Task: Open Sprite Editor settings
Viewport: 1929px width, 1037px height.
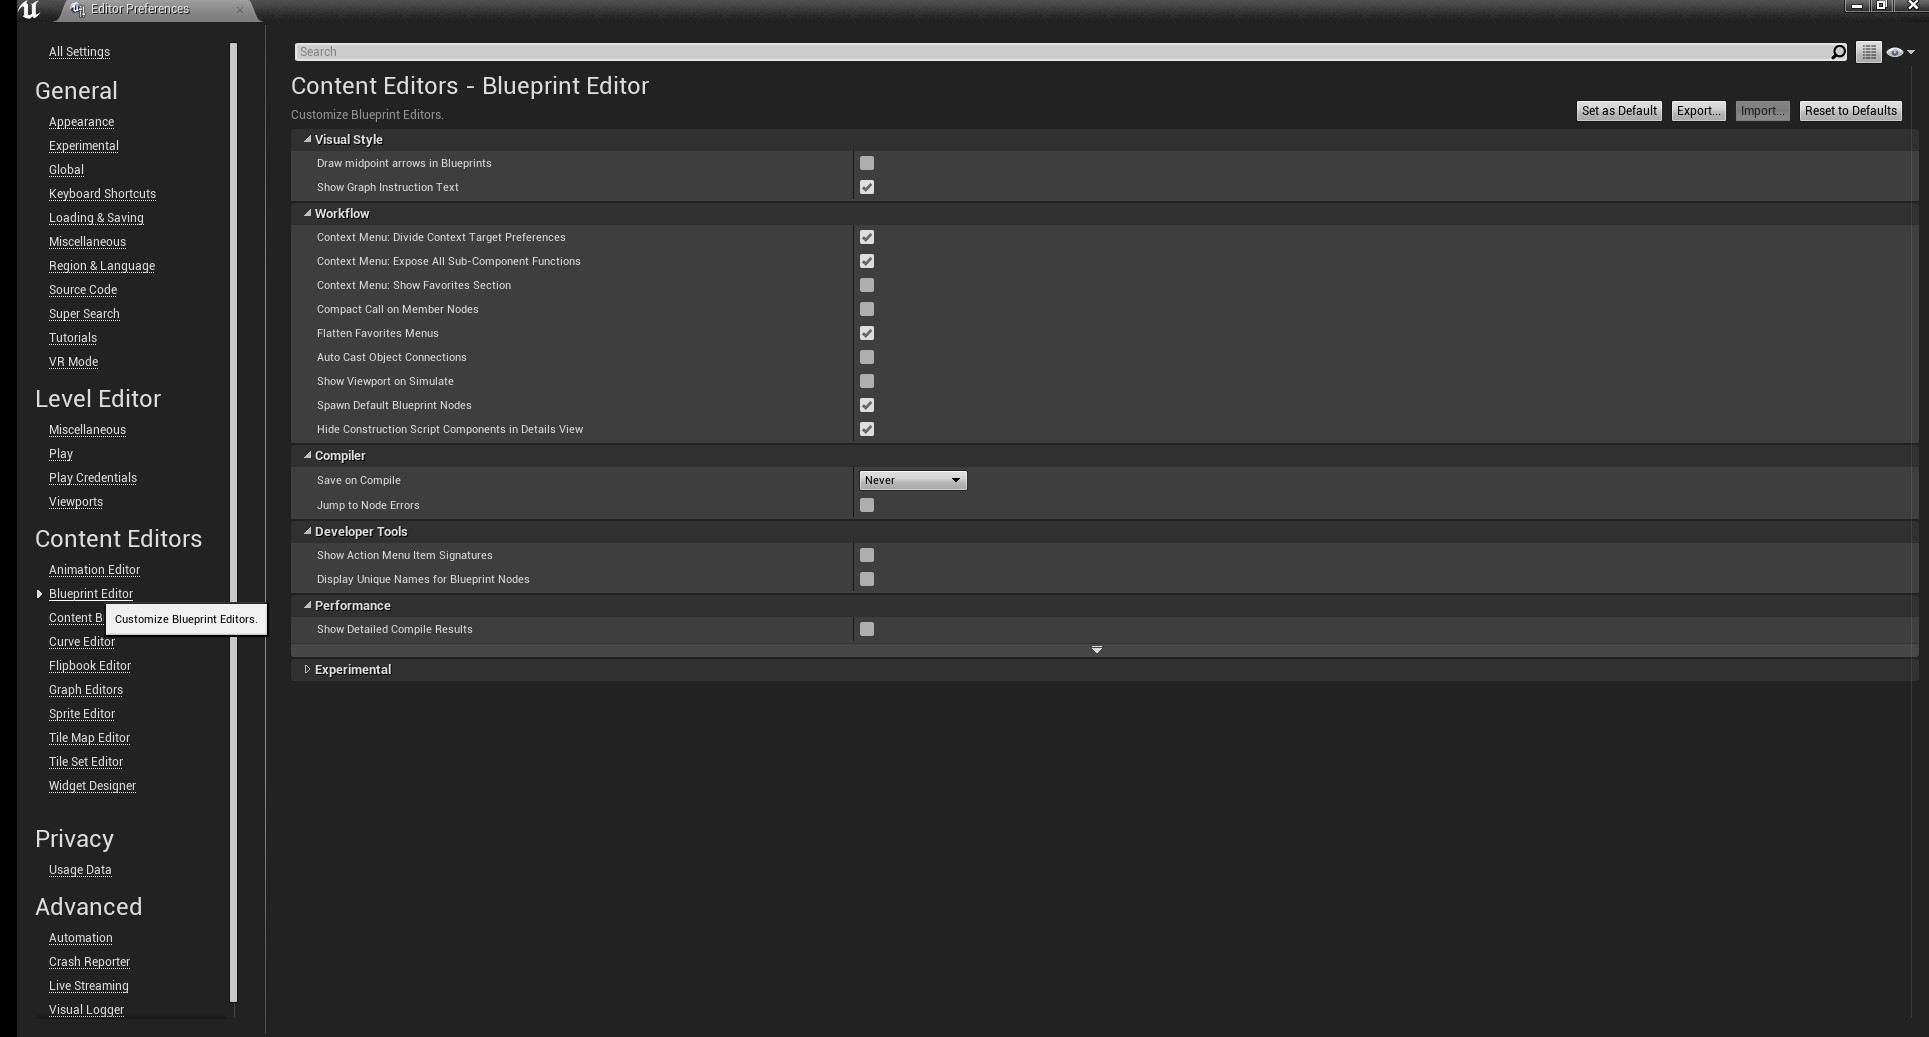Action: [81, 714]
